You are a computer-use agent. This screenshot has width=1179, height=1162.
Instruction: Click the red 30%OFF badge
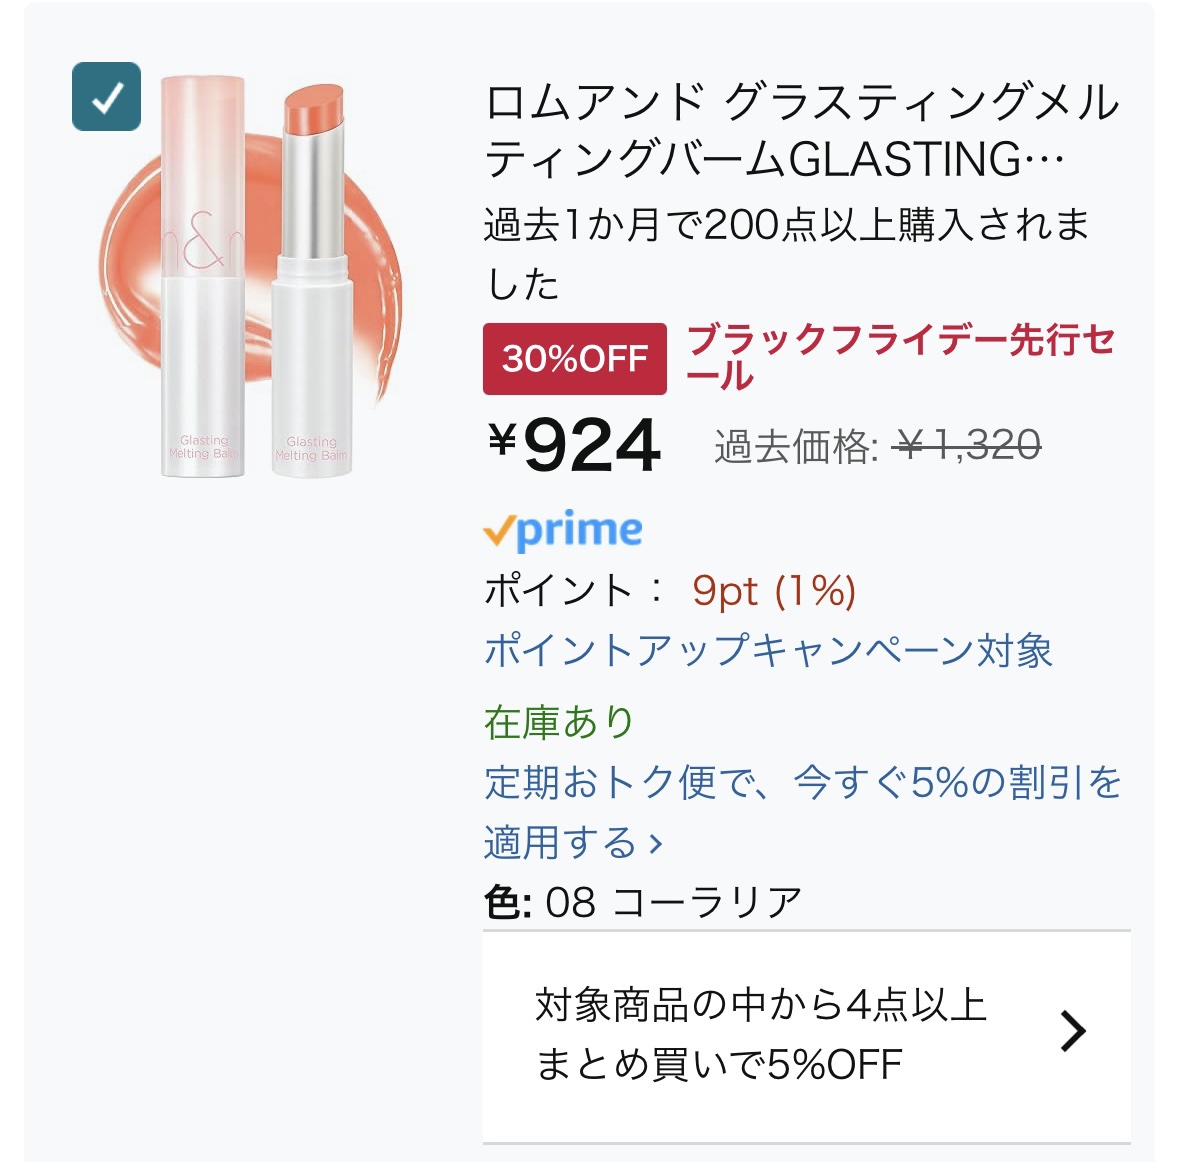[574, 358]
